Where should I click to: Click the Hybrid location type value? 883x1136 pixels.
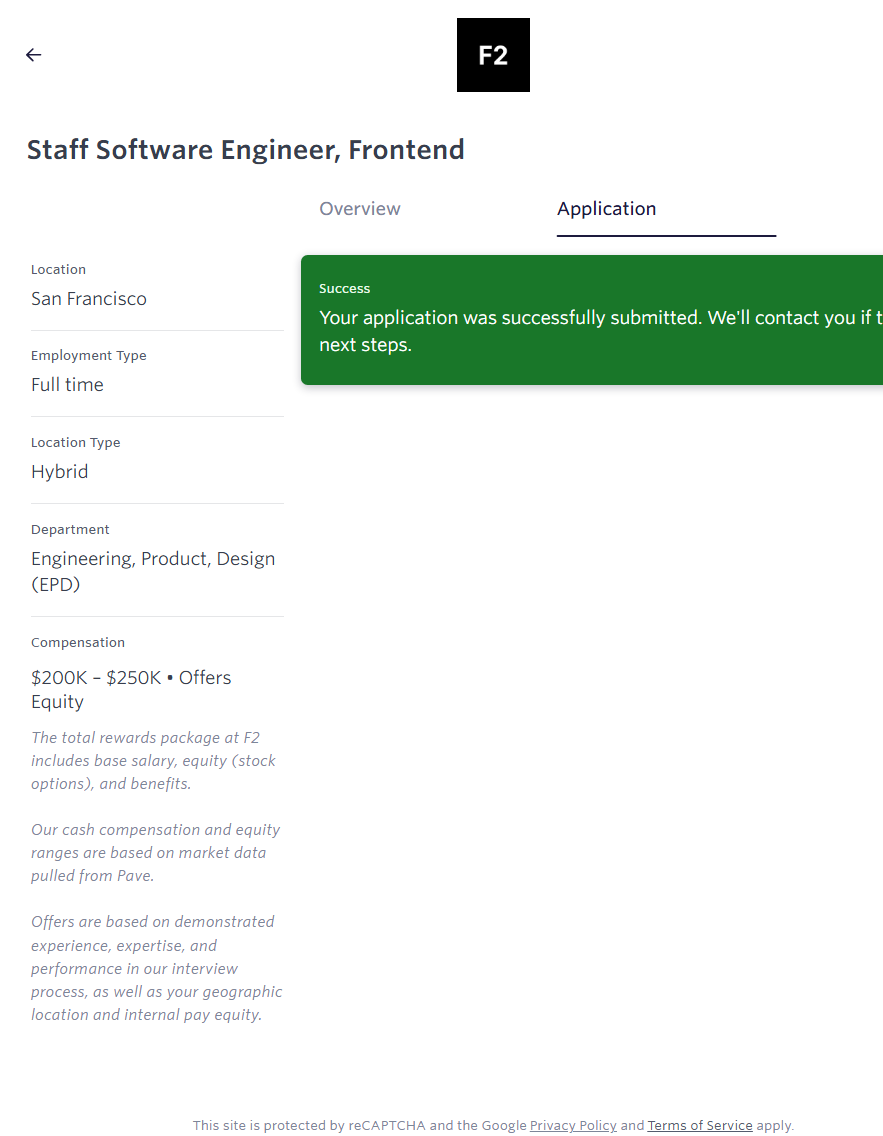point(60,472)
